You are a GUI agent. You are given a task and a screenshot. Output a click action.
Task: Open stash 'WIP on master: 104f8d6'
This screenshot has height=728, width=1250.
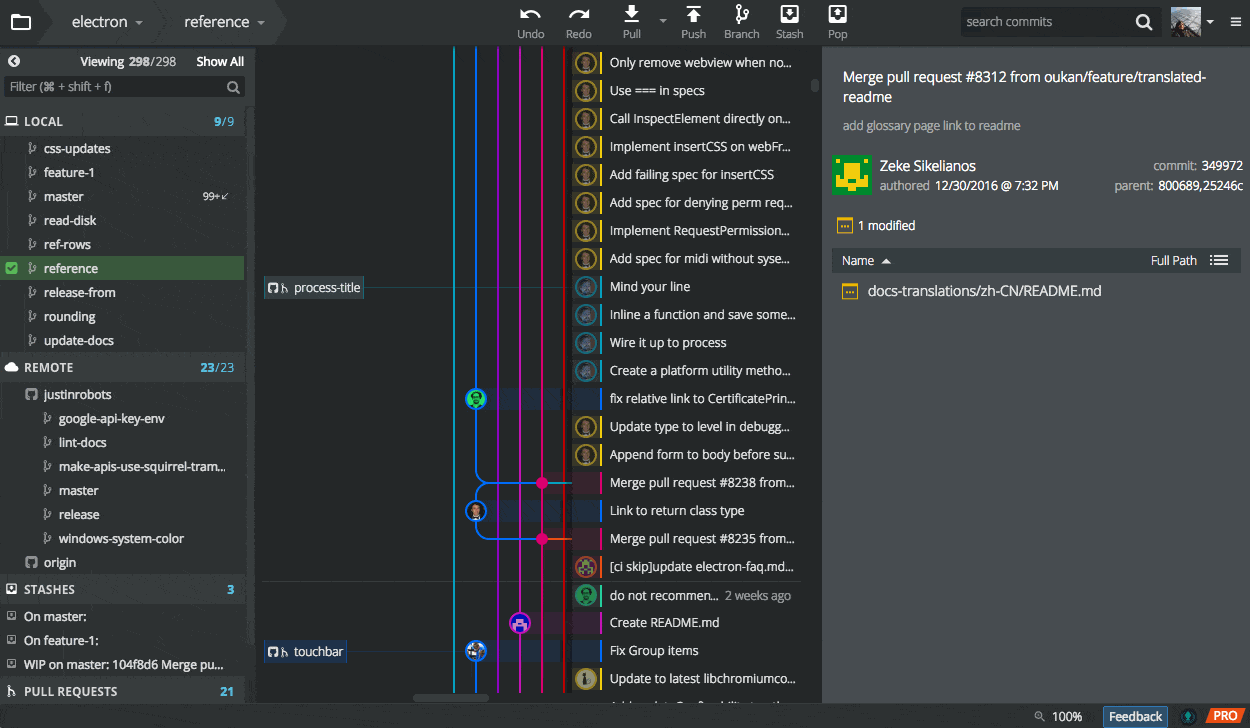click(122, 664)
